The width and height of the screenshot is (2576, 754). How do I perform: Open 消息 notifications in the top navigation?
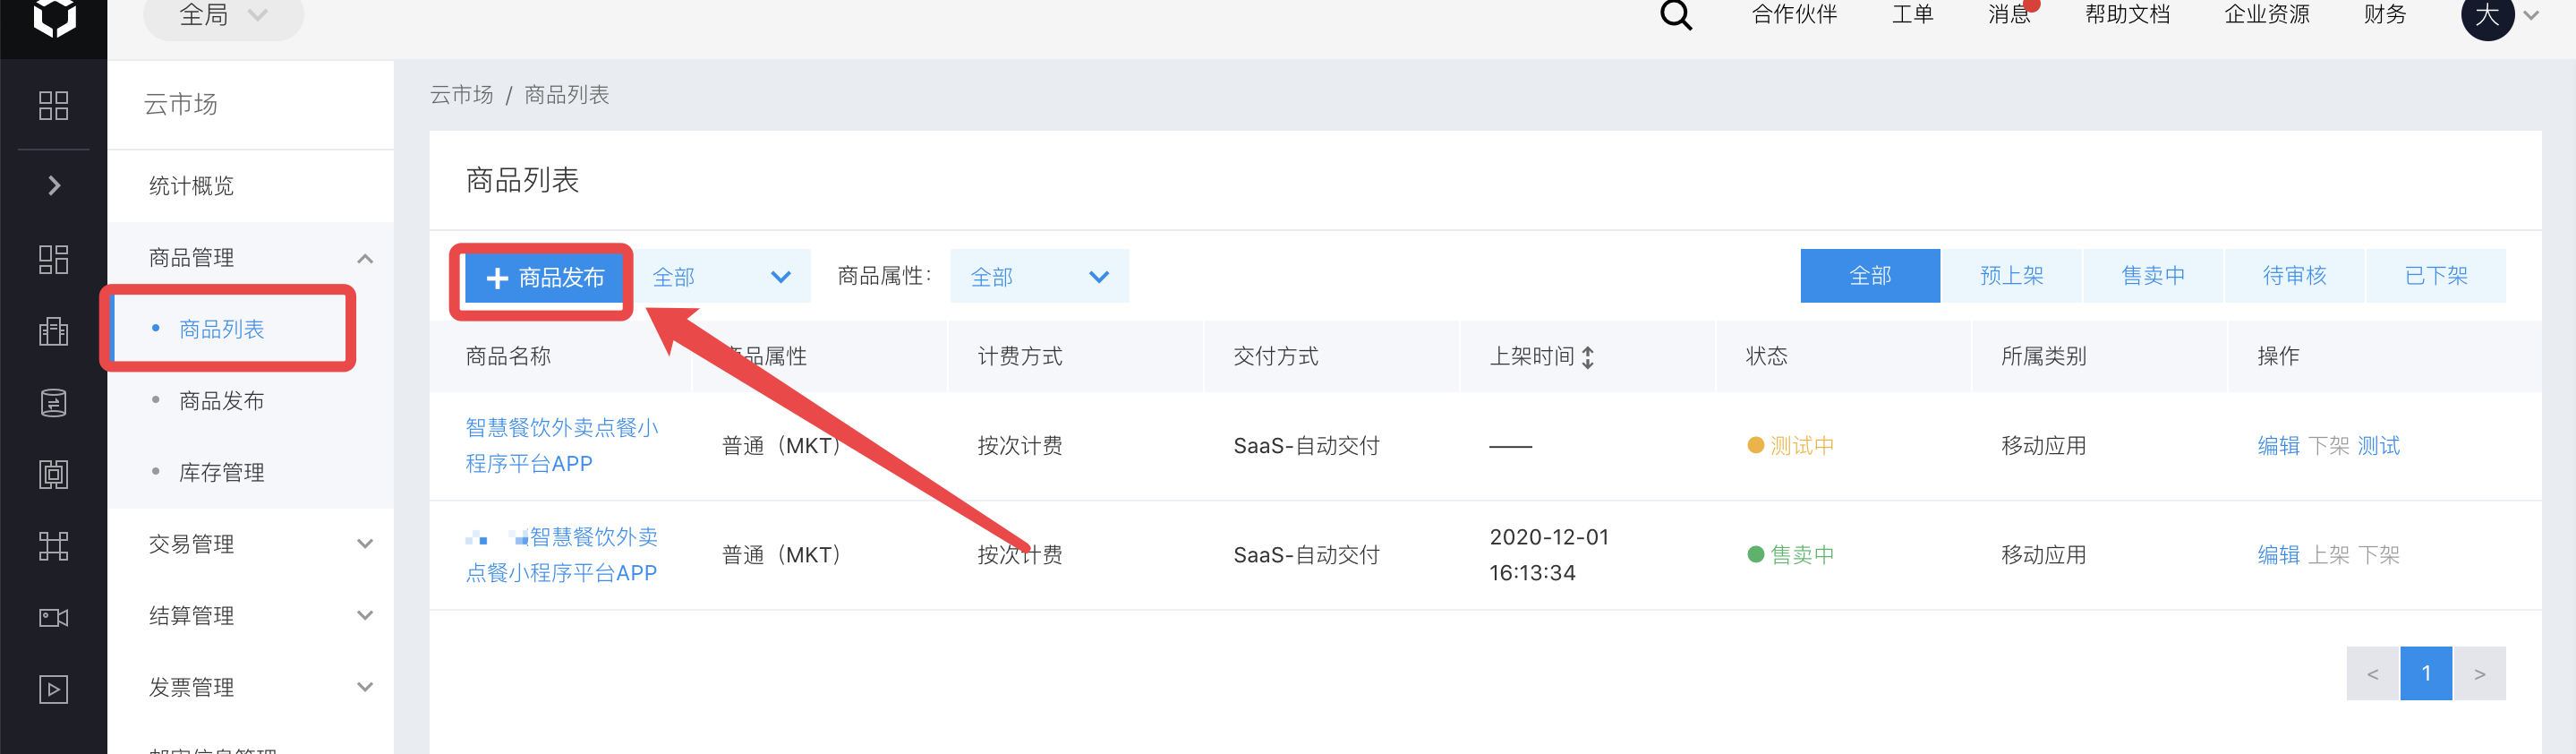point(2010,14)
